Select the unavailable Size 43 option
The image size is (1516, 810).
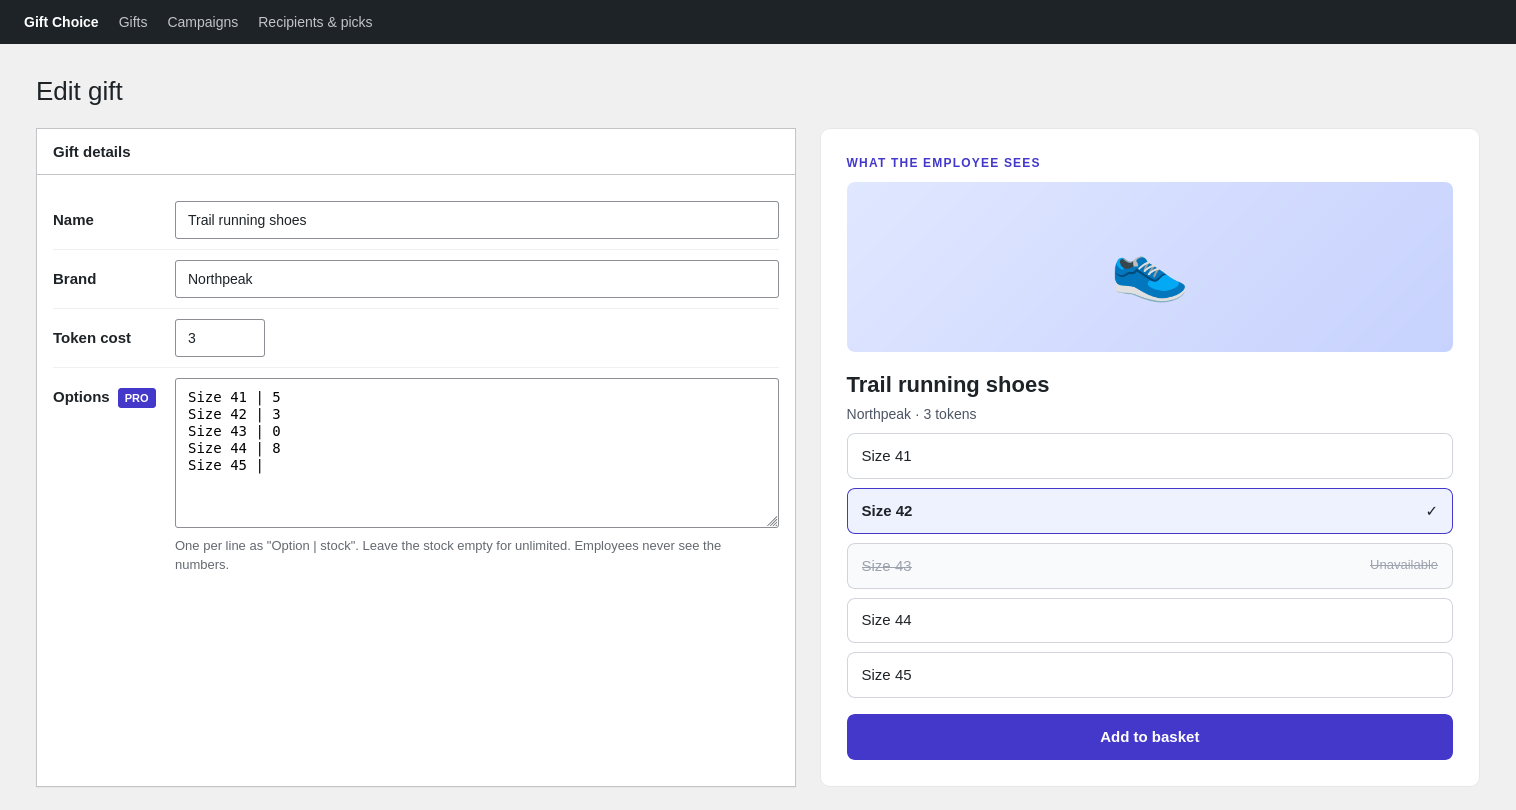1149,566
